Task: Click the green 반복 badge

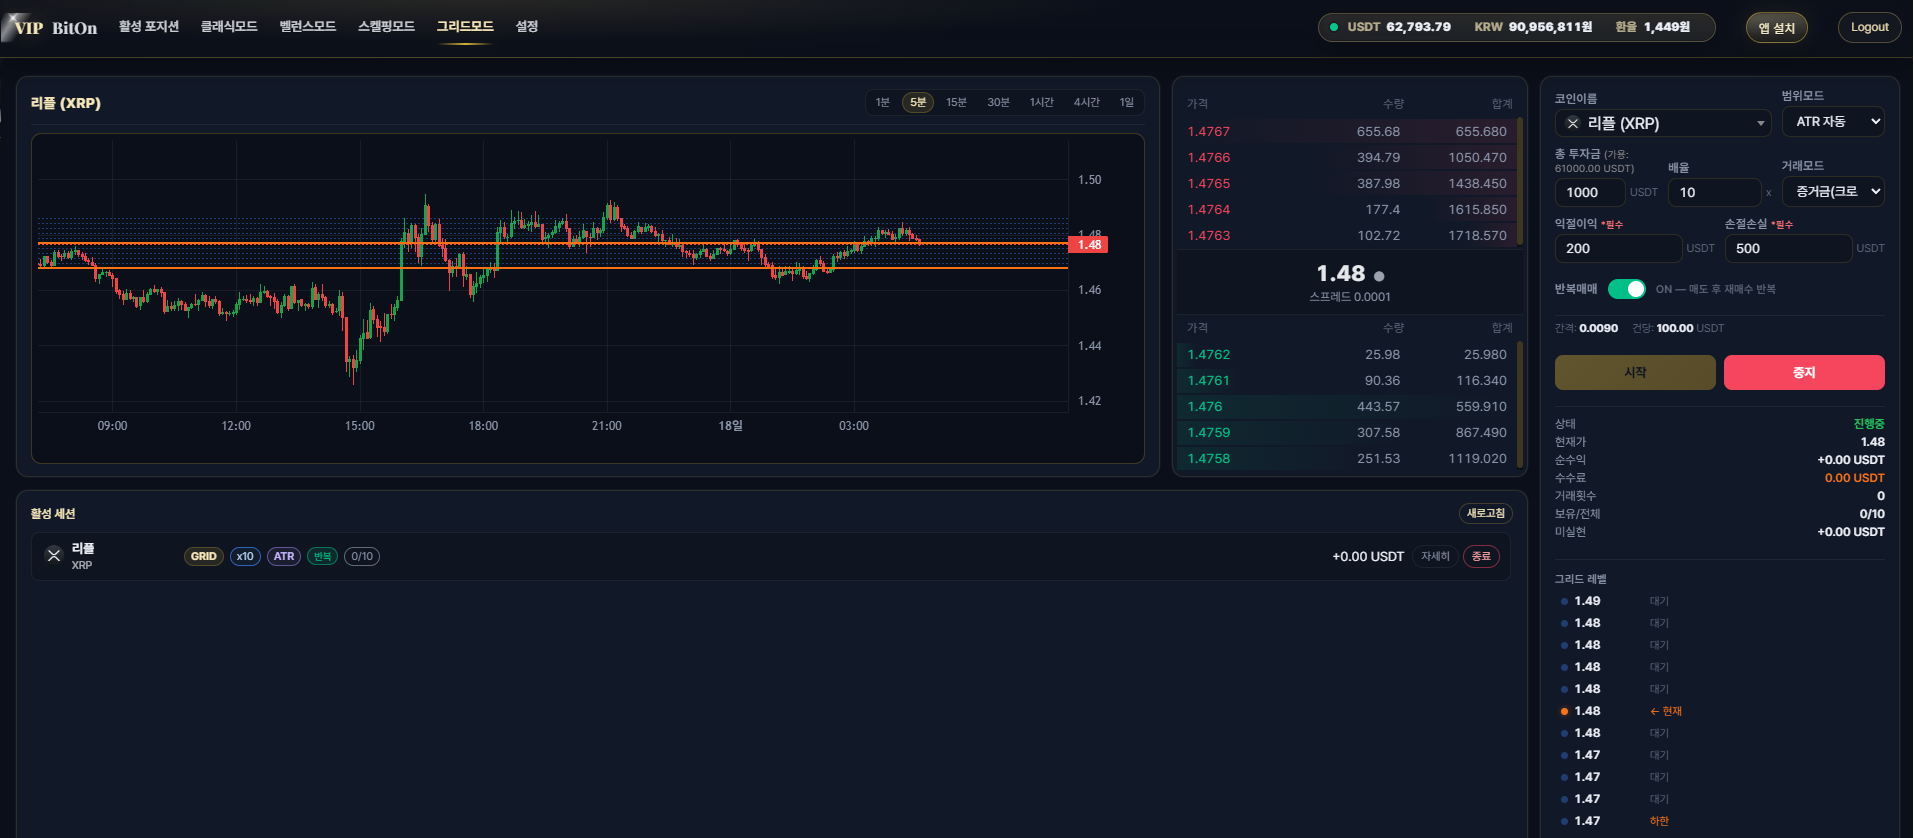Action: [322, 557]
